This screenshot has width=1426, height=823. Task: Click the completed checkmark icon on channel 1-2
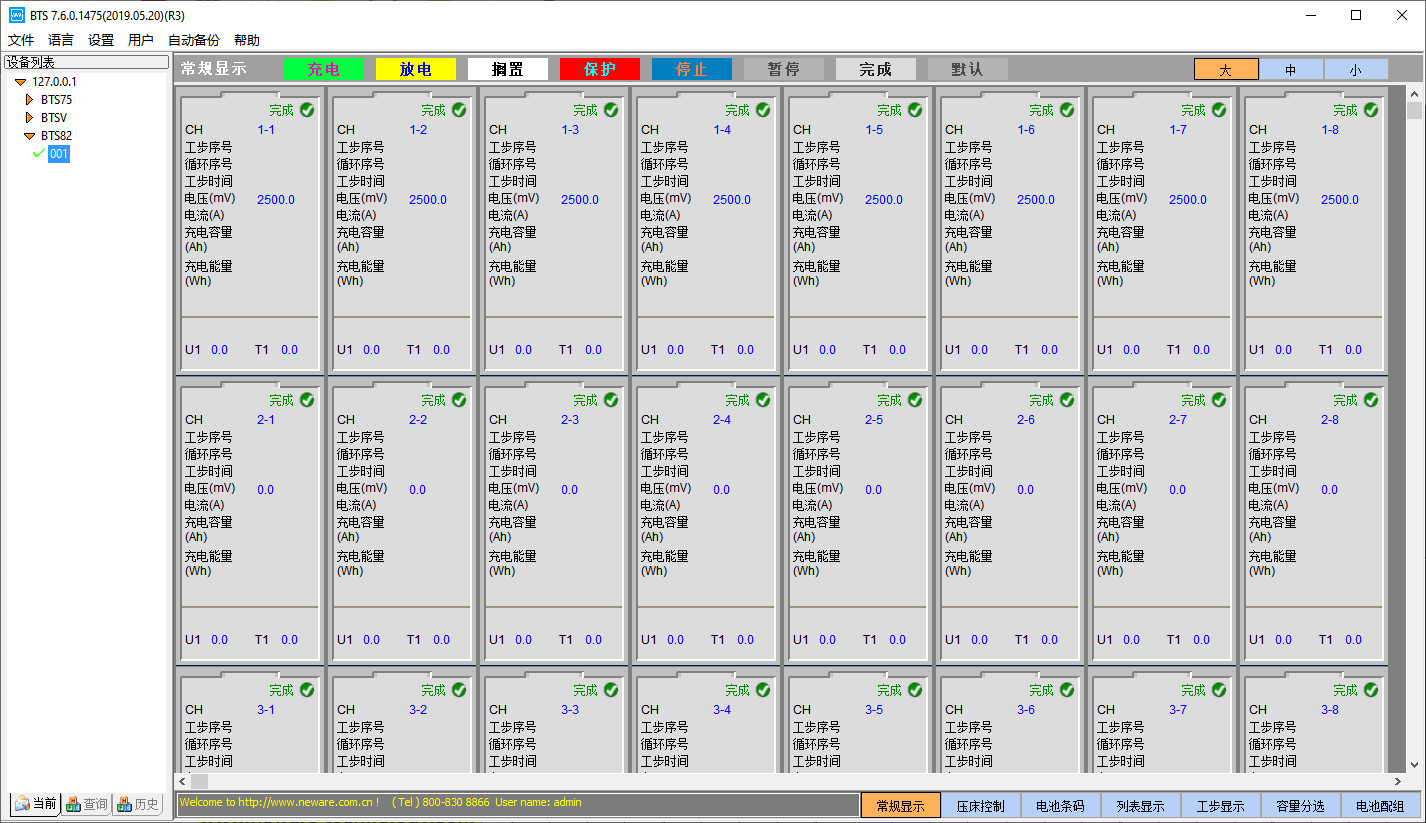[x=459, y=110]
